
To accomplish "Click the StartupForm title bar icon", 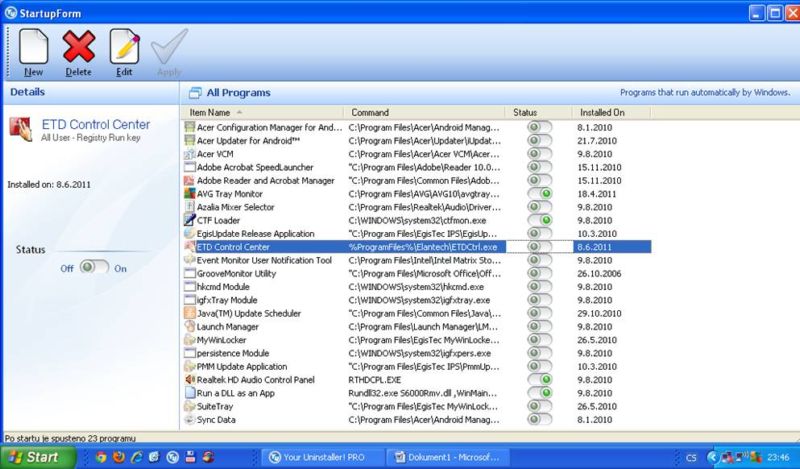I will (10, 13).
